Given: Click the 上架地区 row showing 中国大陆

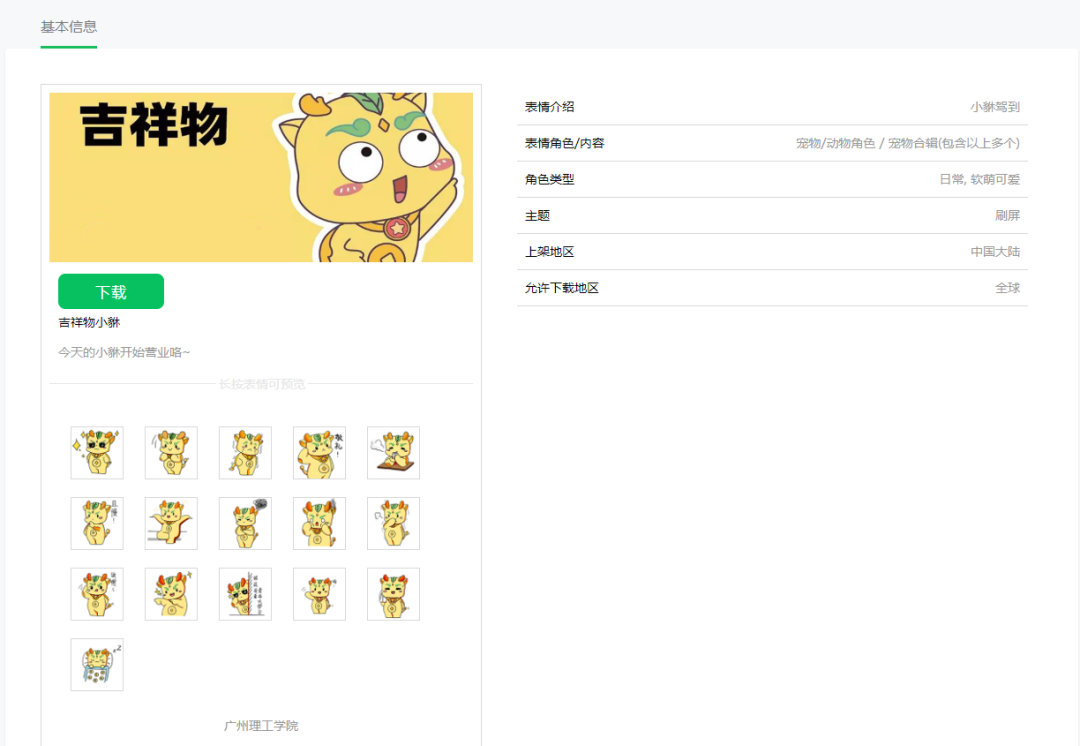Looking at the screenshot, I should (x=772, y=252).
